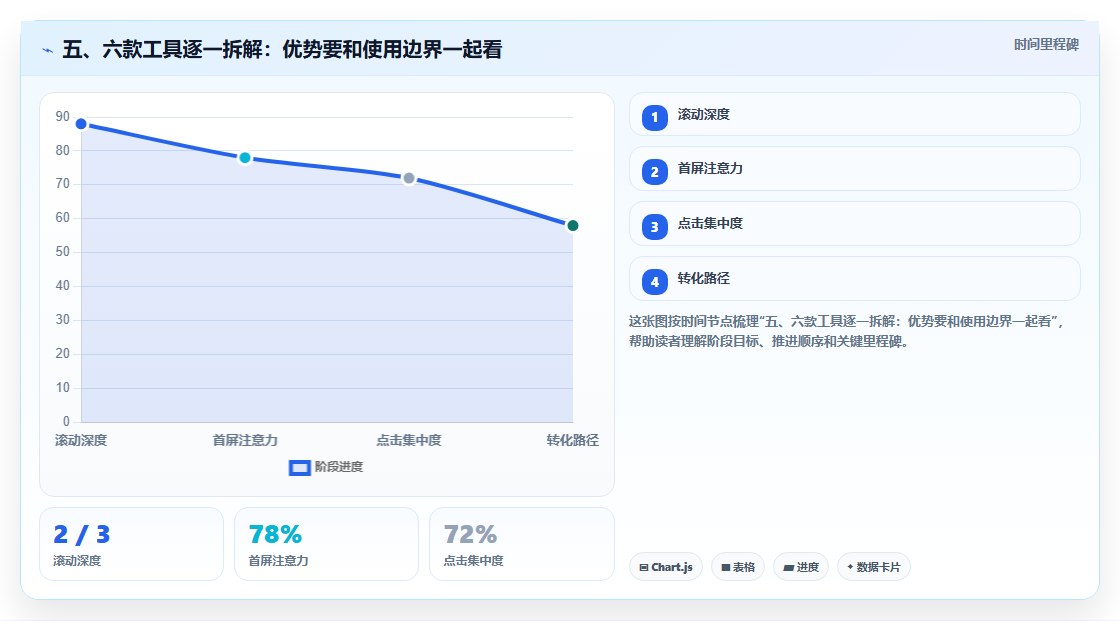Click the numbered badge 3 for 点击集中度

pos(654,227)
